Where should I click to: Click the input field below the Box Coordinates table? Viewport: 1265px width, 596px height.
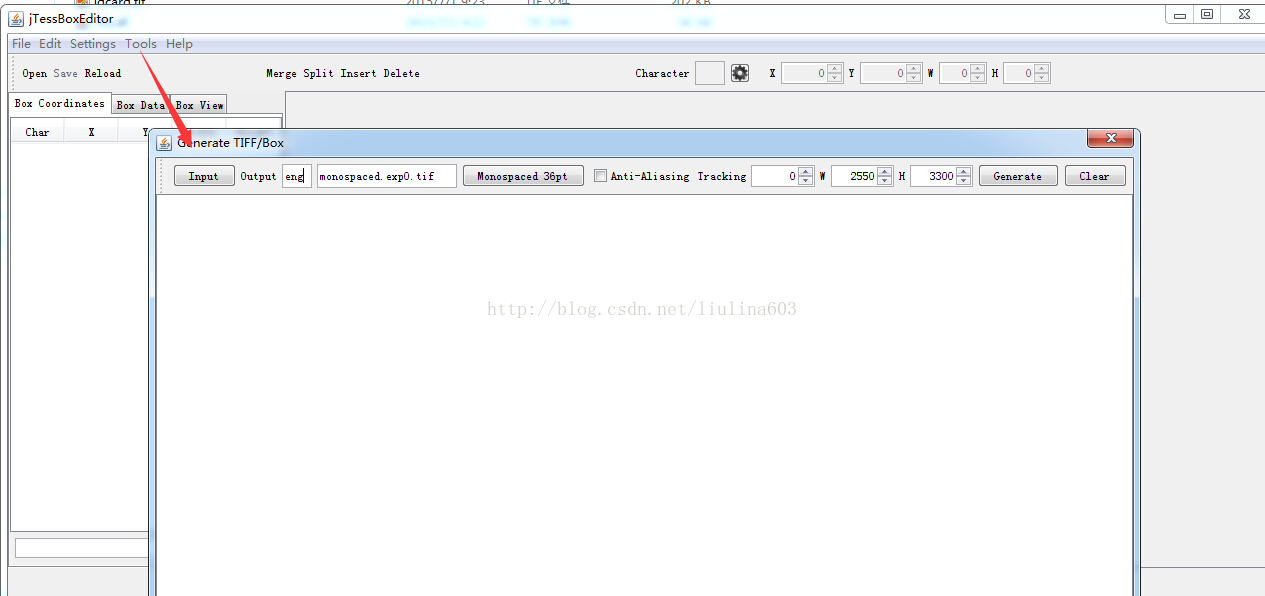(82, 548)
